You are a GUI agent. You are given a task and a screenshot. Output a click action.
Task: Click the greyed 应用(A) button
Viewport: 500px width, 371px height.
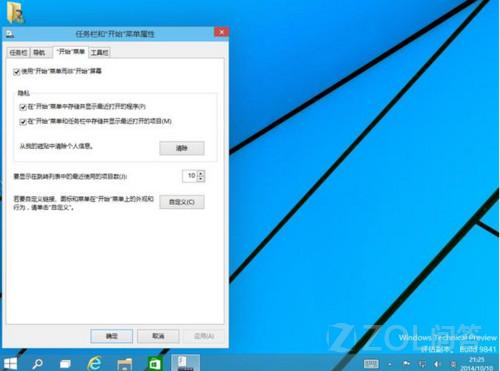tap(204, 336)
